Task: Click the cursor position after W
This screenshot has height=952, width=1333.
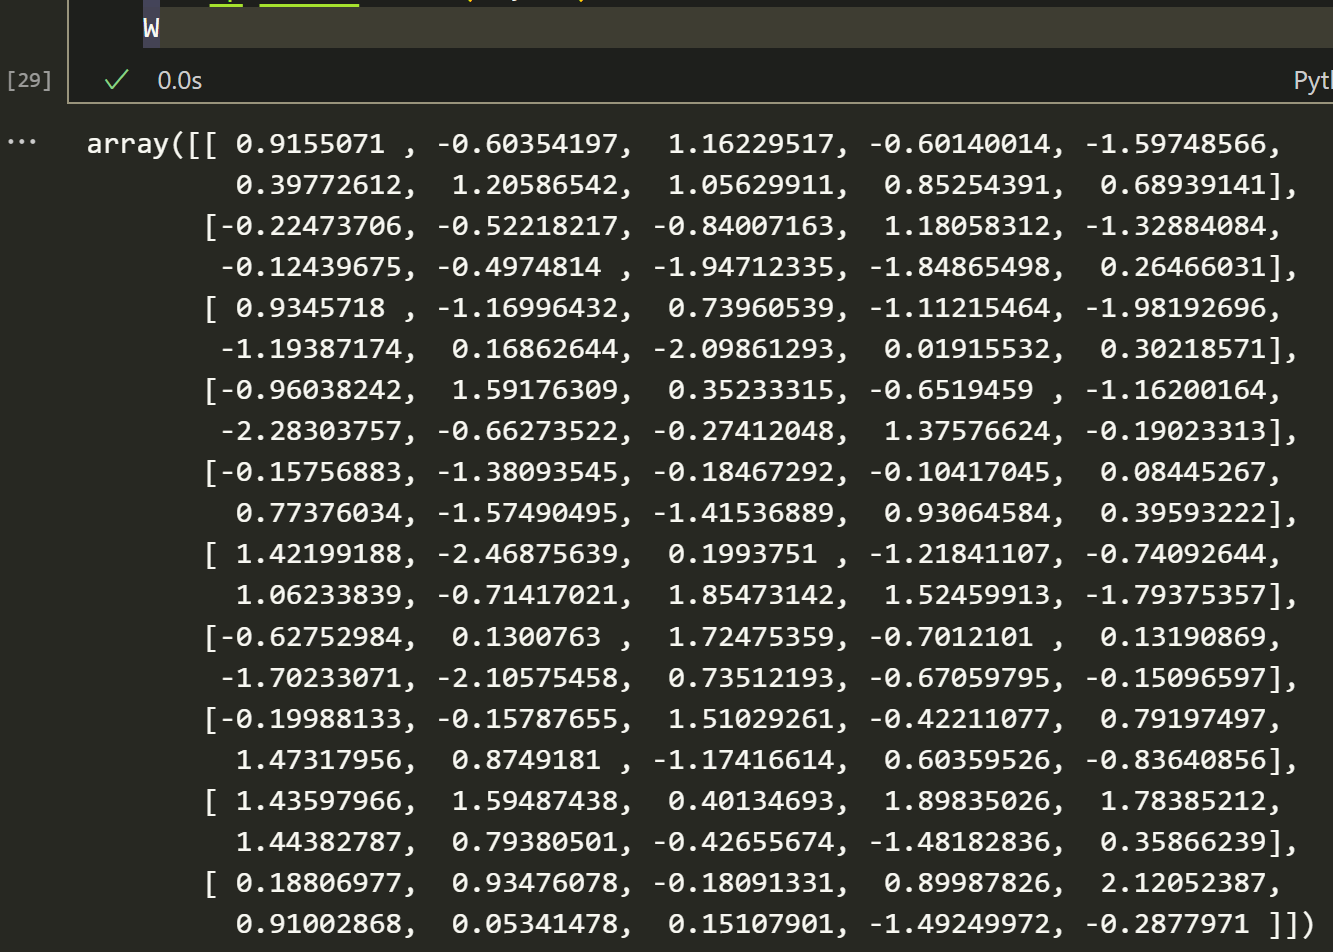Action: pos(151,28)
